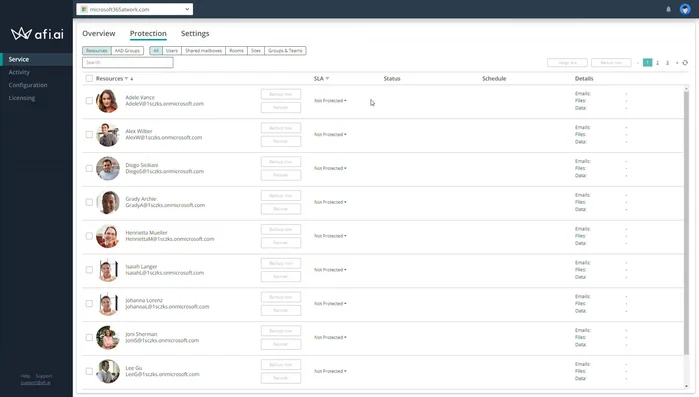Click into the Search input field
Screen dimensions: 699x397
[128, 63]
